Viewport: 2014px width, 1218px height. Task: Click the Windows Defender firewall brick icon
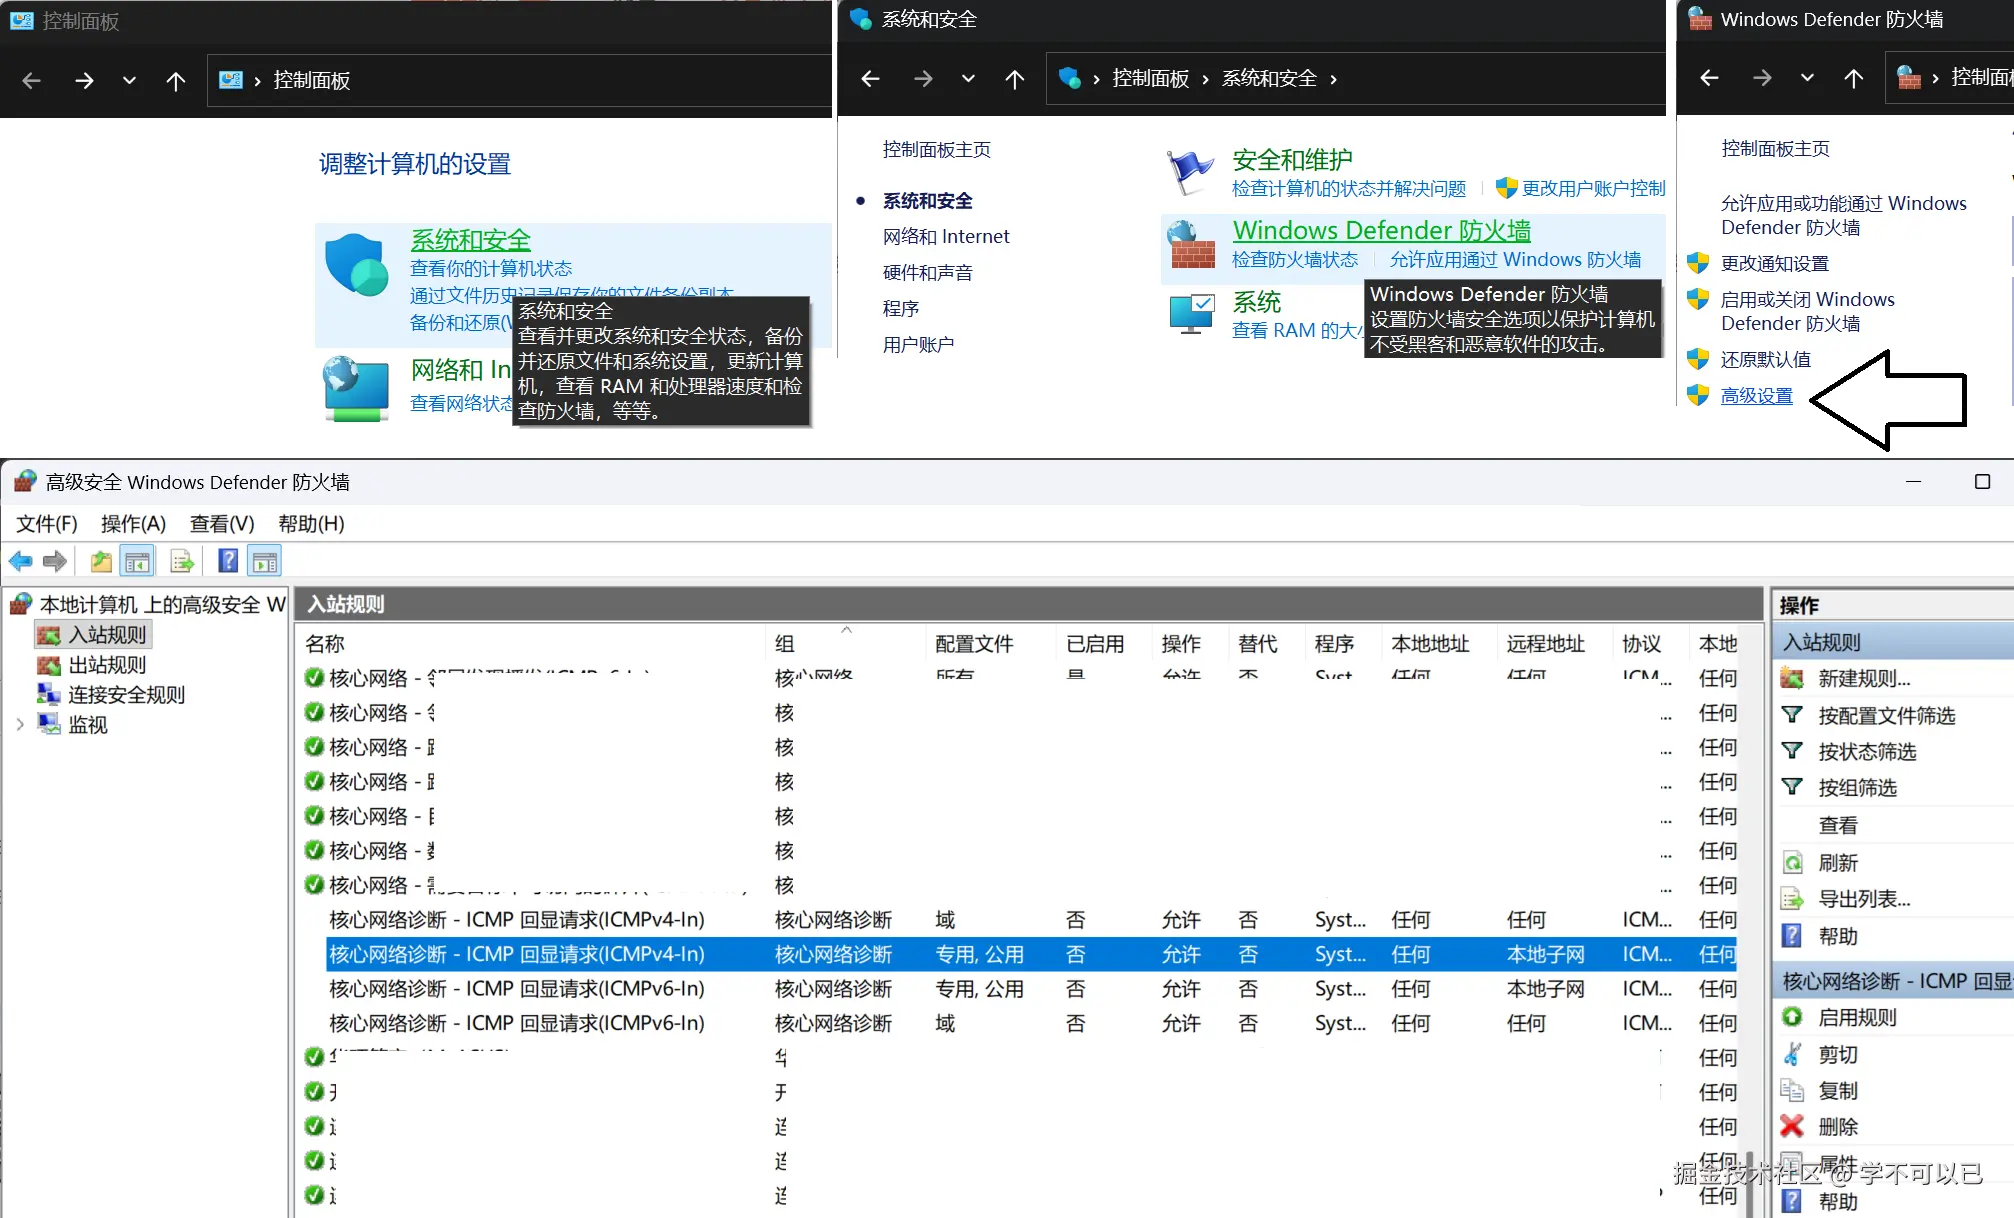[1191, 245]
